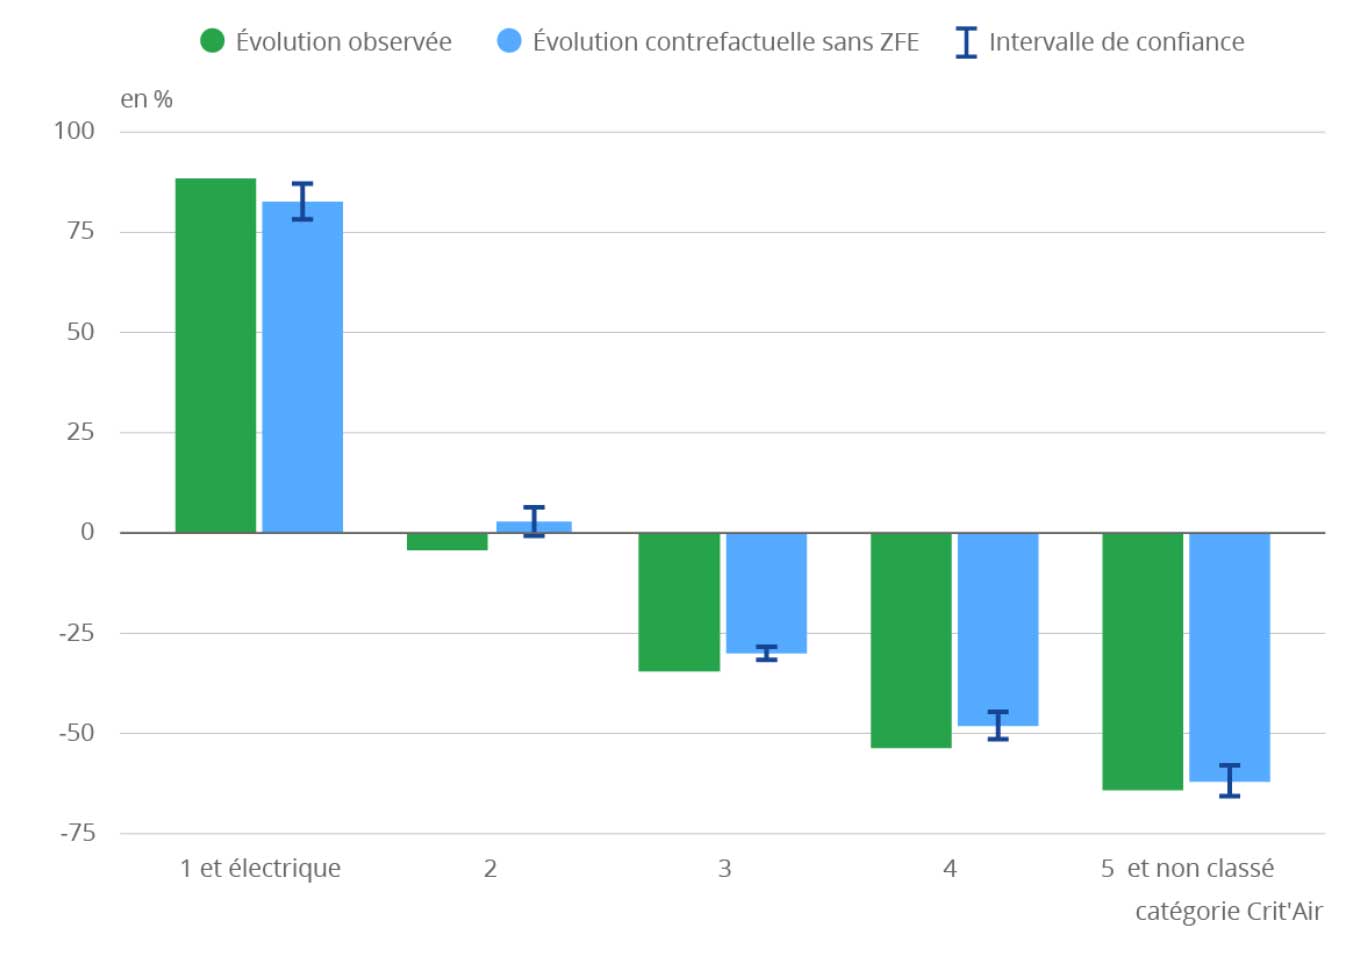Viewport: 1368px width, 956px height.
Task: Click the error bar on category 5 blue bar
Action: [1230, 780]
